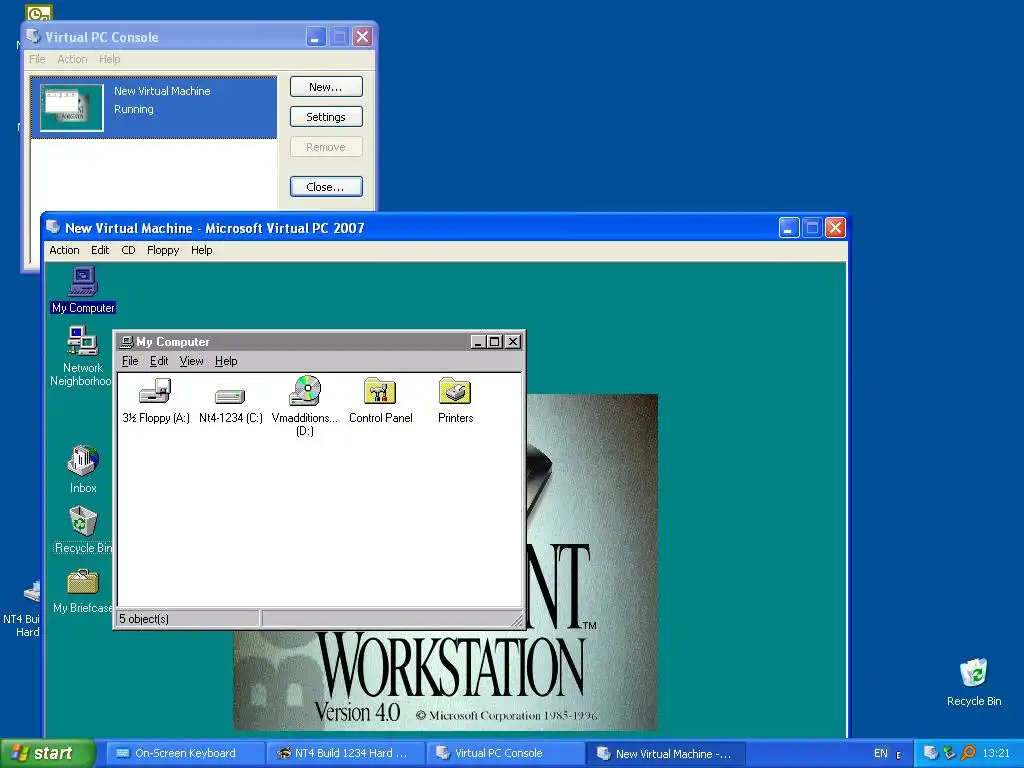Viewport: 1024px width, 768px height.
Task: Click the My Computer window title bar icon
Action: click(x=127, y=342)
